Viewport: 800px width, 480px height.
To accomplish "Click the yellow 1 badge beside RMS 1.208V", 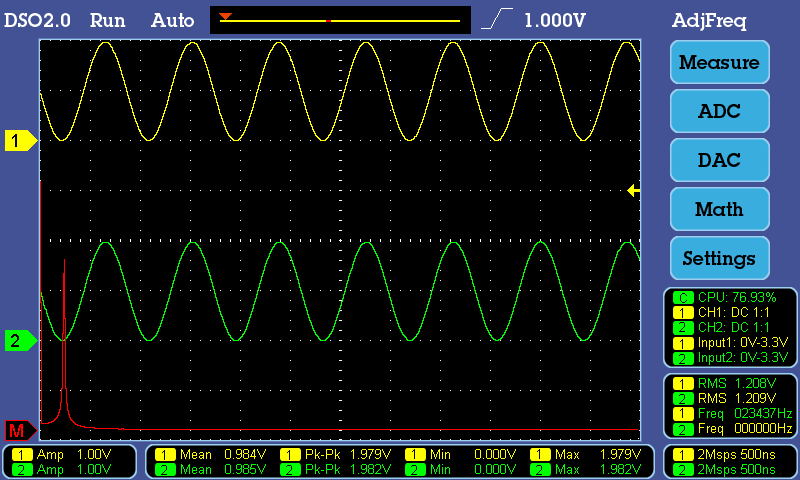I will pos(683,383).
